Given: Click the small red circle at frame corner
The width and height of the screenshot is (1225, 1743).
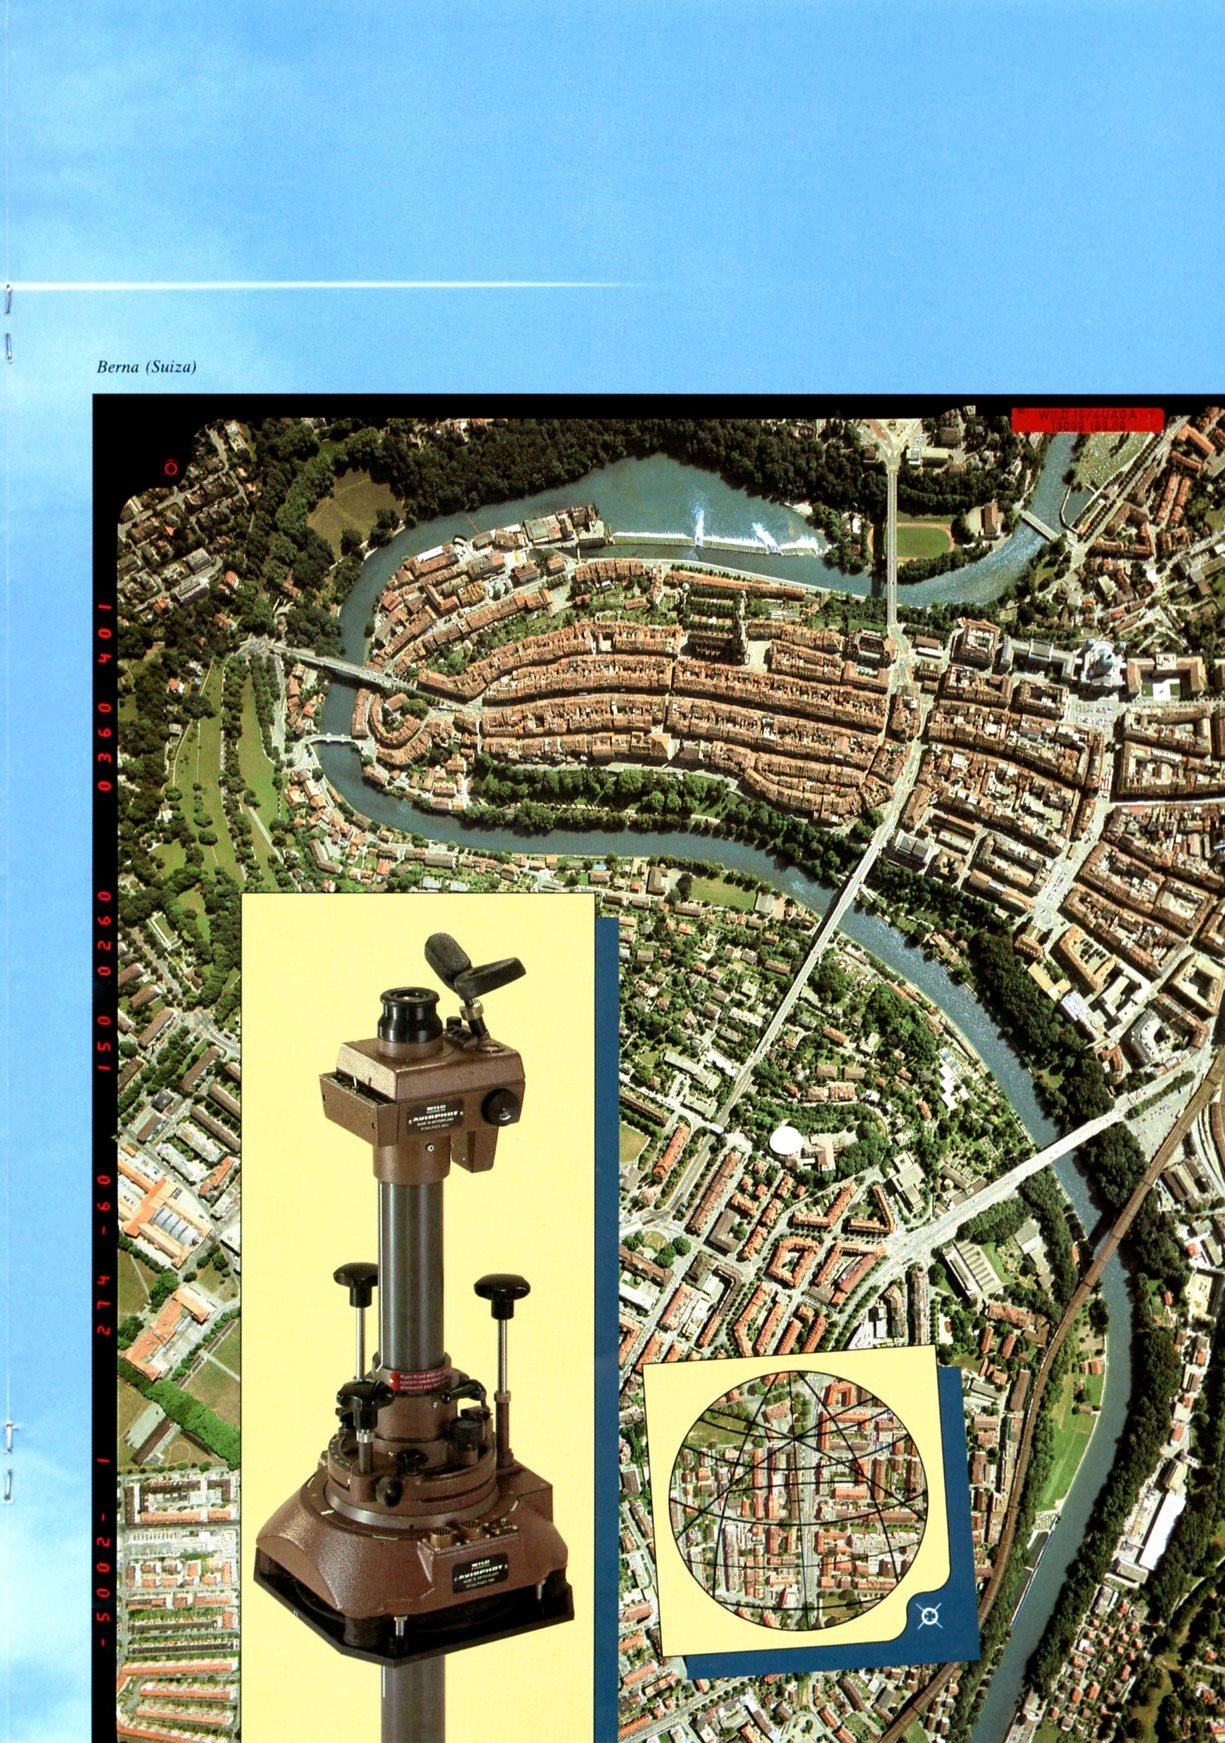Looking at the screenshot, I should [x=170, y=466].
